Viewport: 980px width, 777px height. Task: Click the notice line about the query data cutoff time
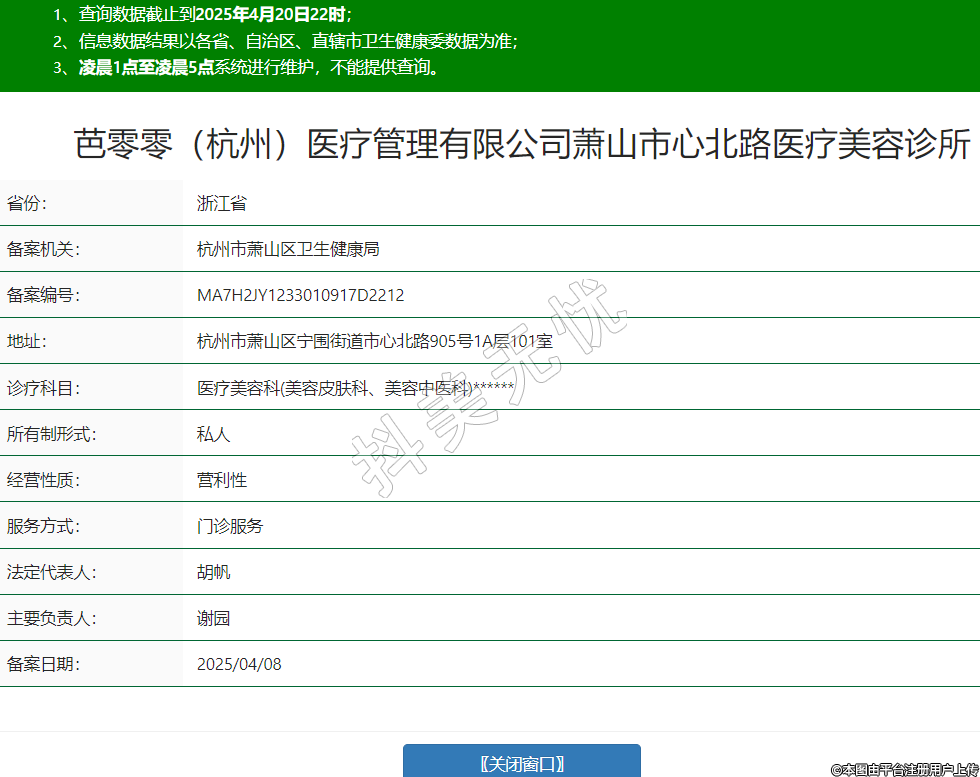point(202,14)
